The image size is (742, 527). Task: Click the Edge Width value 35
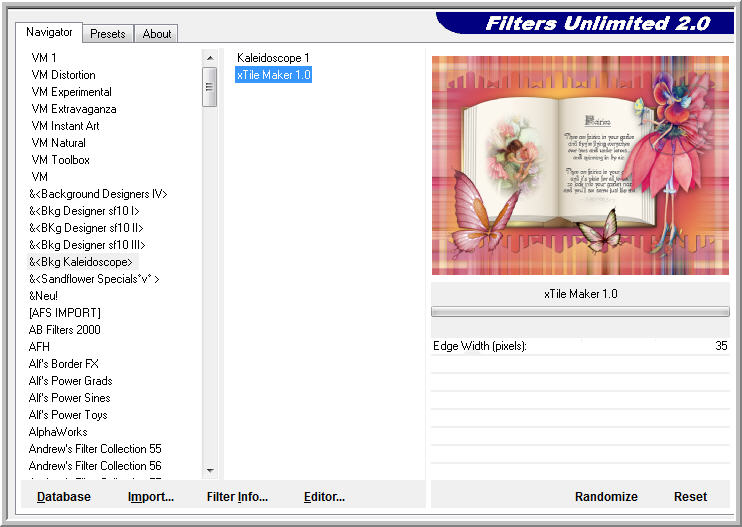(721, 346)
